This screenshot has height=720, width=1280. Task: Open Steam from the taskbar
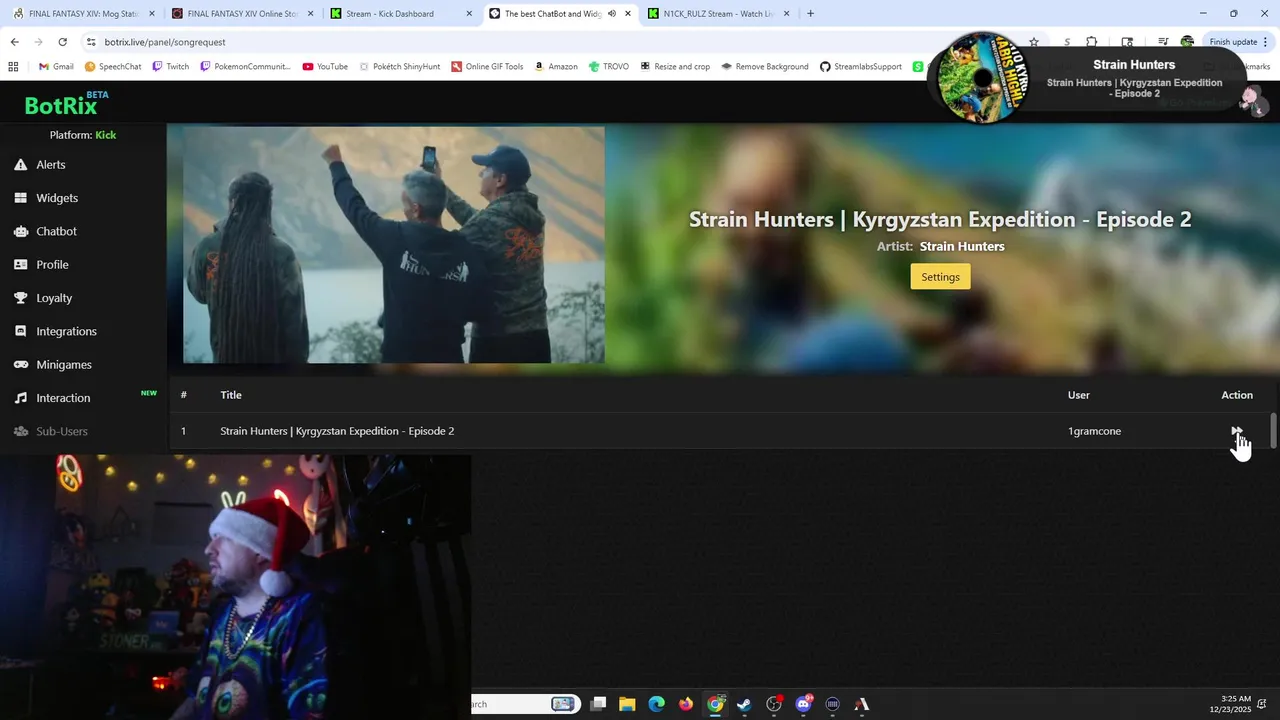pos(744,704)
